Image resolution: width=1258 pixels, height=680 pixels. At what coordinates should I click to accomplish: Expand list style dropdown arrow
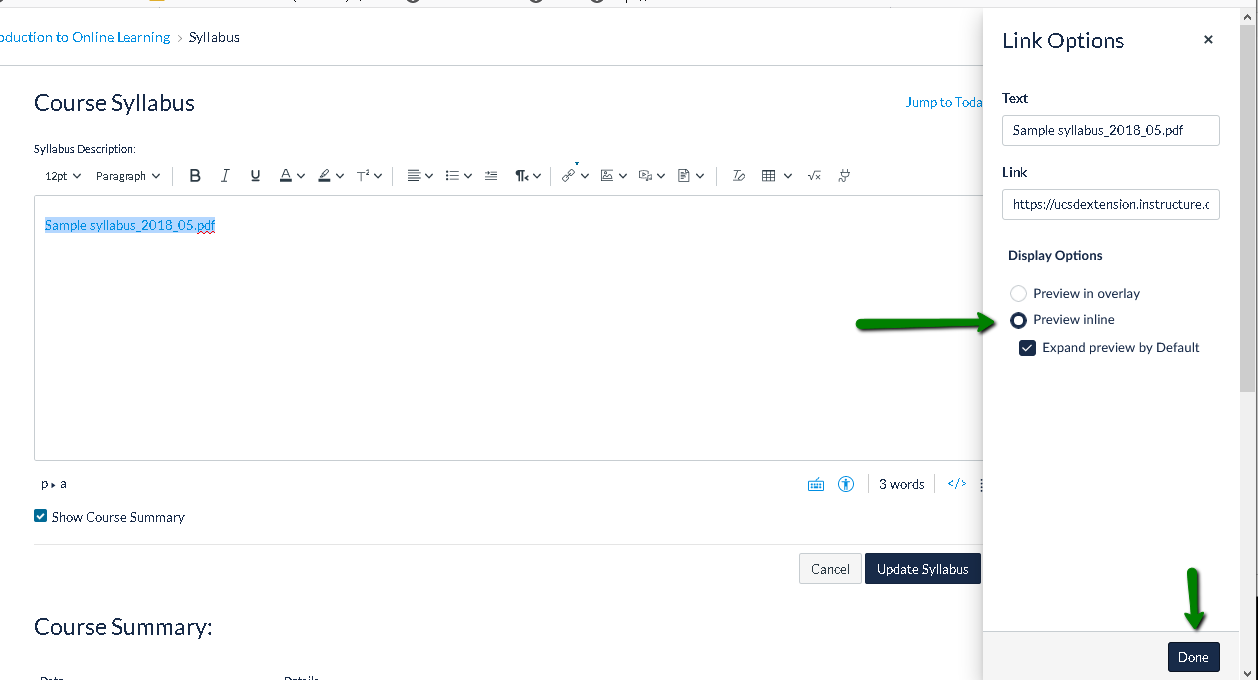[467, 176]
